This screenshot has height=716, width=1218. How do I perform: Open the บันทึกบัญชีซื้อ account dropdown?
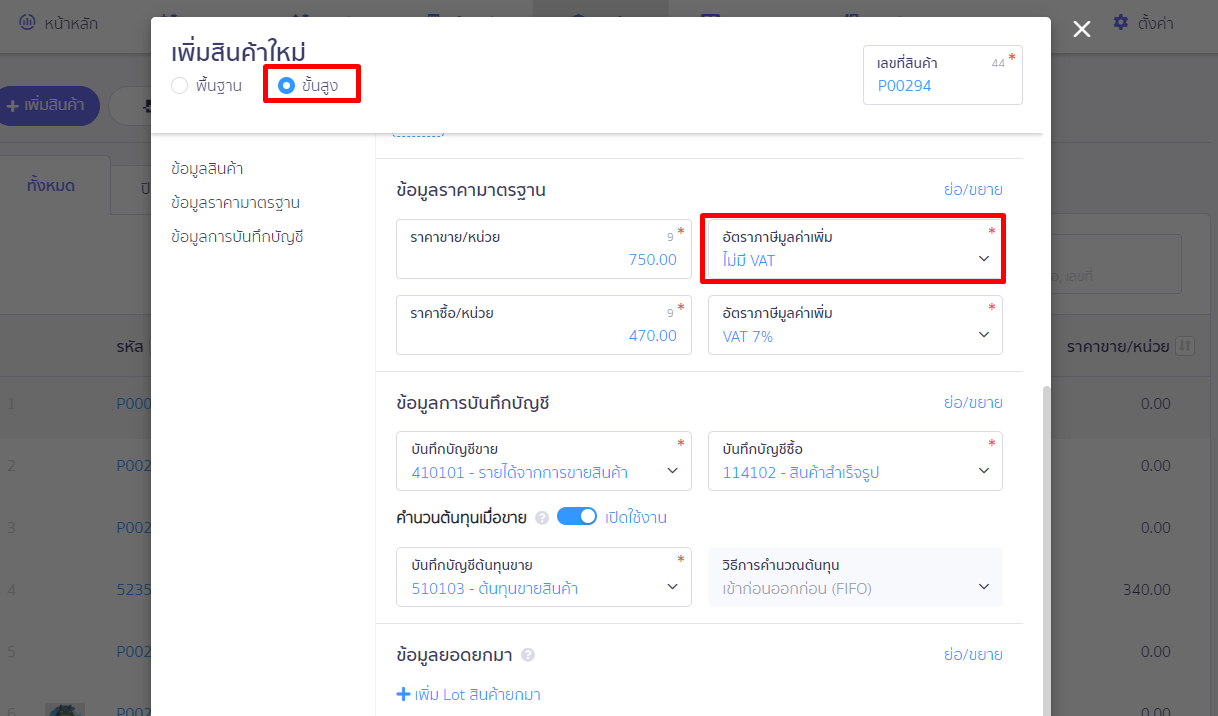point(855,461)
